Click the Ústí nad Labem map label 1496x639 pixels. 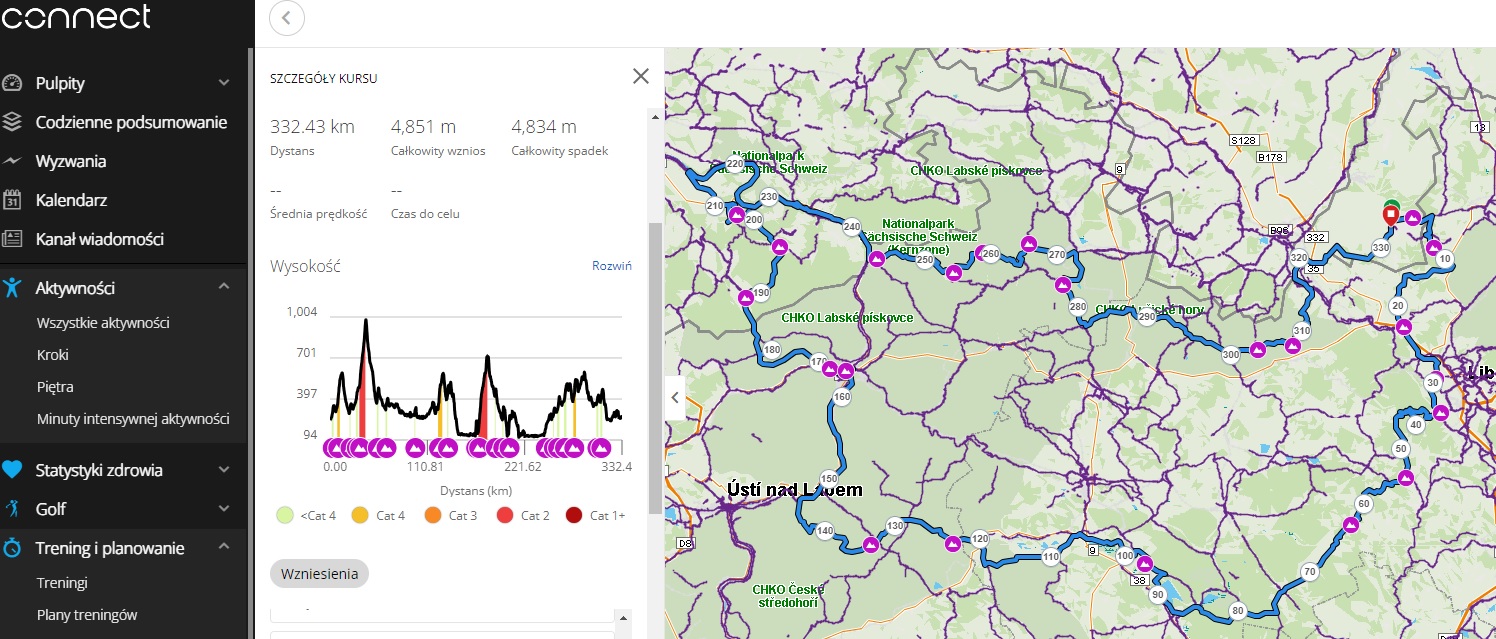coord(794,490)
